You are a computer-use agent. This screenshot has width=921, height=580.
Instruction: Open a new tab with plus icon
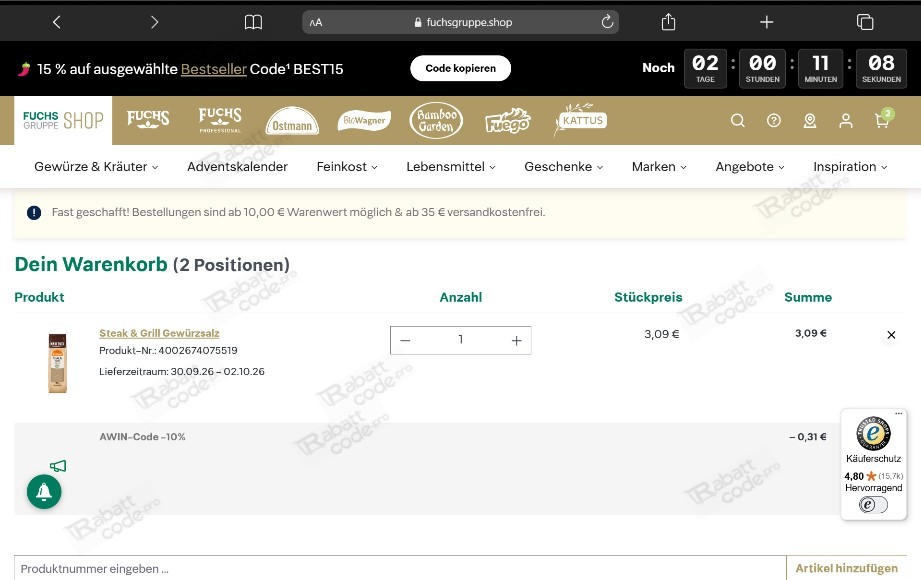click(x=767, y=22)
